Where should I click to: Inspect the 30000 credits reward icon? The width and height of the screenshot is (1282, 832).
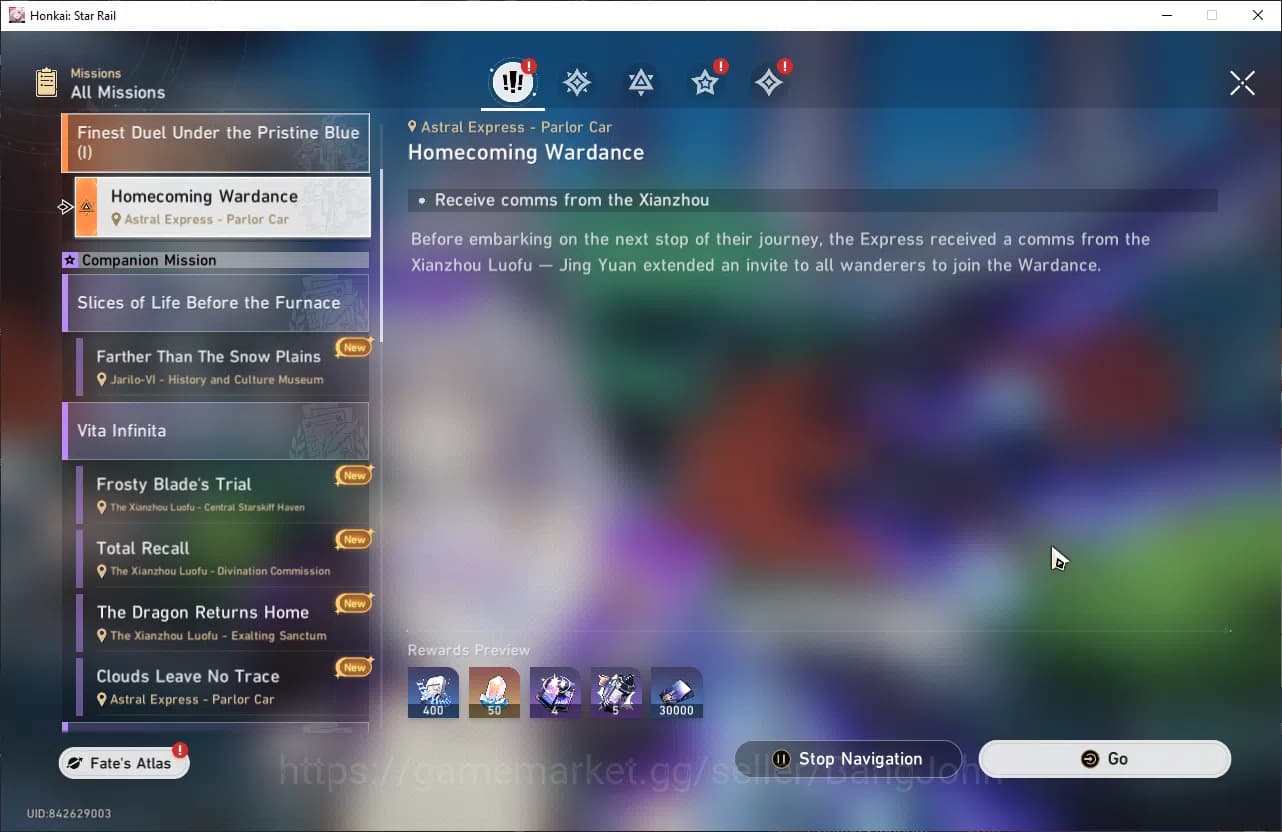(x=677, y=692)
